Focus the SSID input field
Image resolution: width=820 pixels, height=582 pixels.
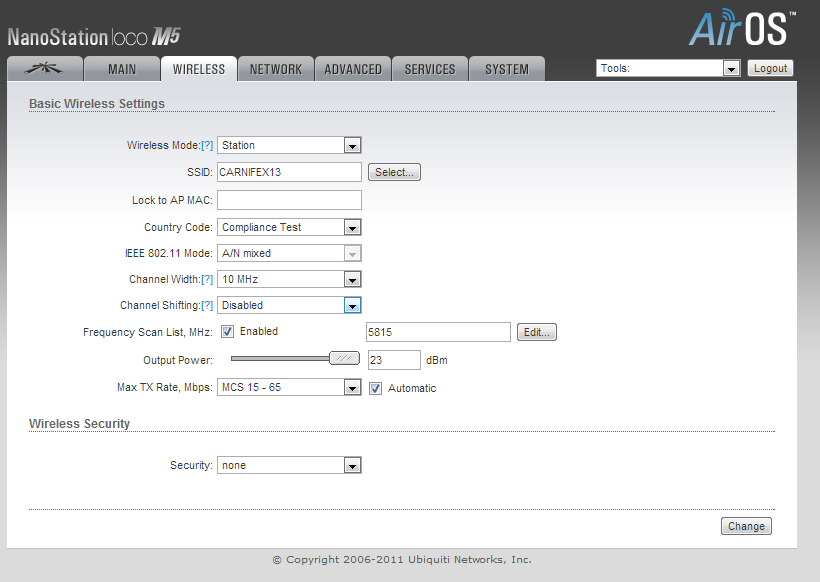click(289, 172)
